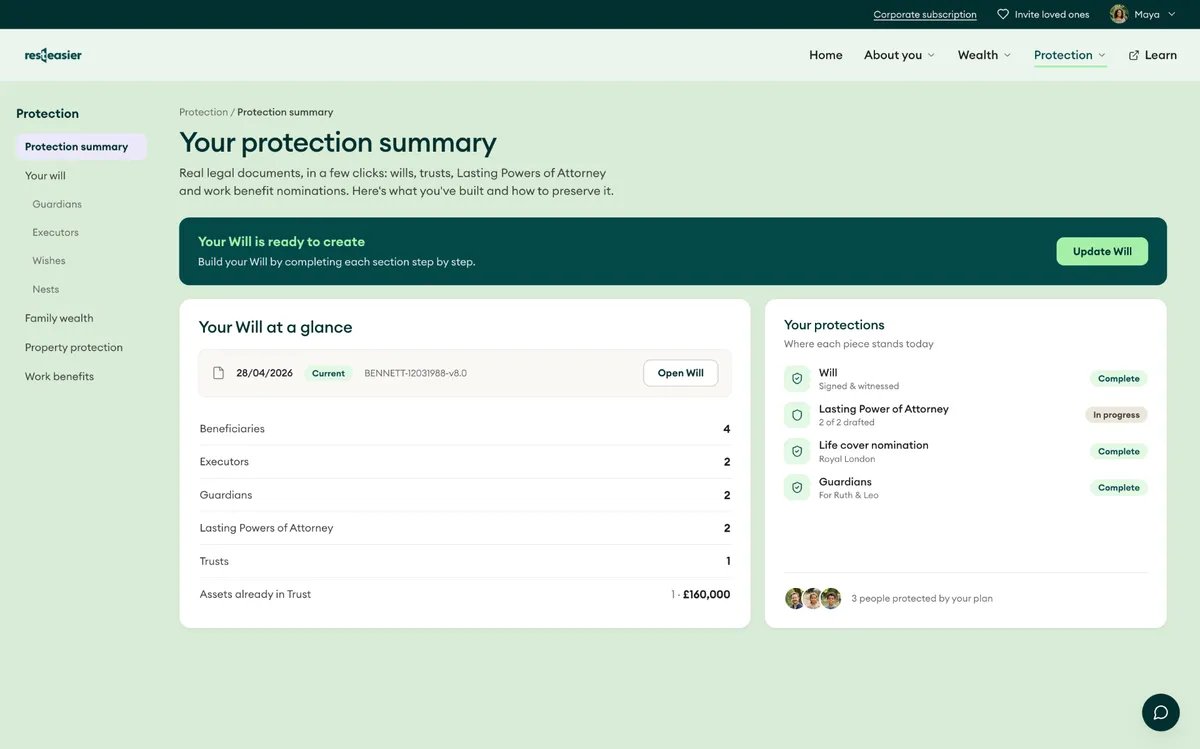Click the Trusts row

[465, 561]
